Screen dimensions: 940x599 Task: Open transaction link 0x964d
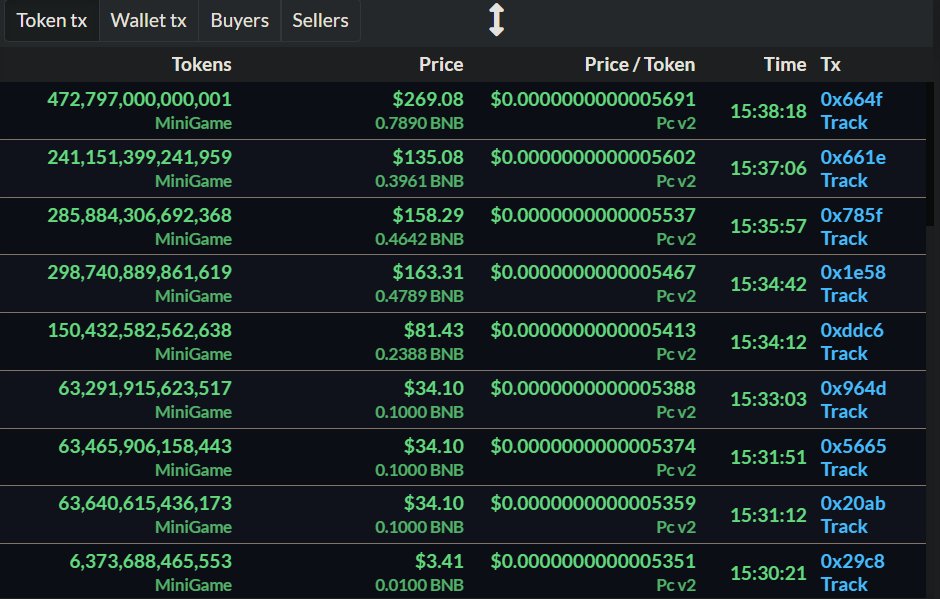tap(853, 388)
